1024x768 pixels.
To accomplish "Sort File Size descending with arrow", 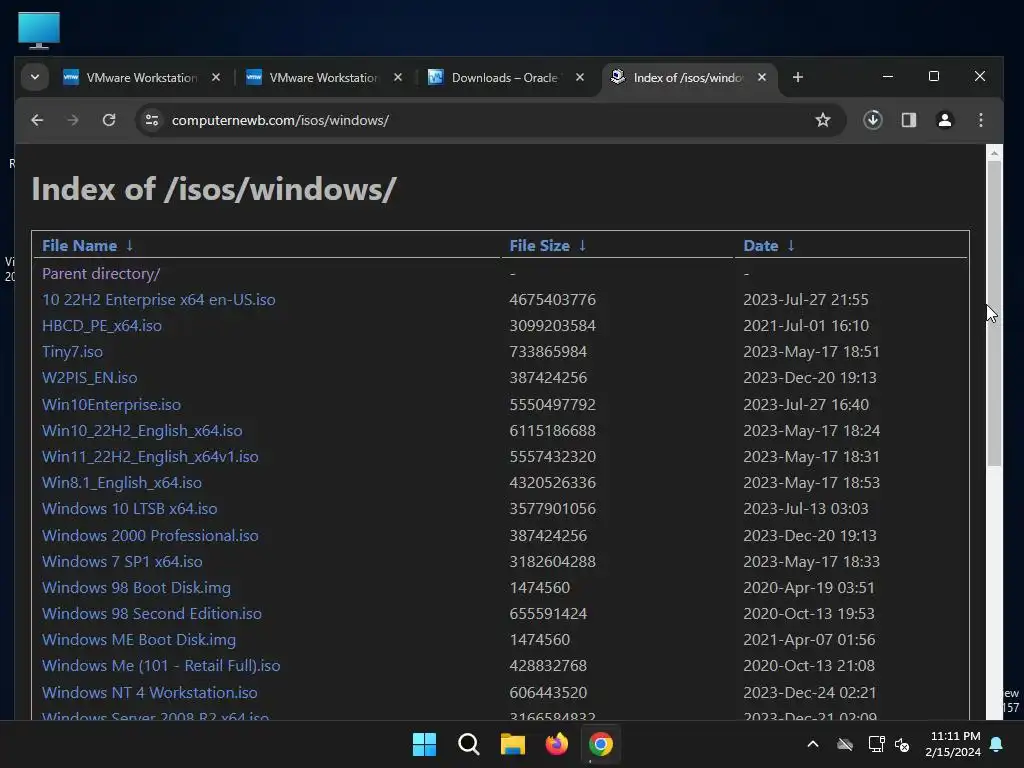I will [x=582, y=246].
